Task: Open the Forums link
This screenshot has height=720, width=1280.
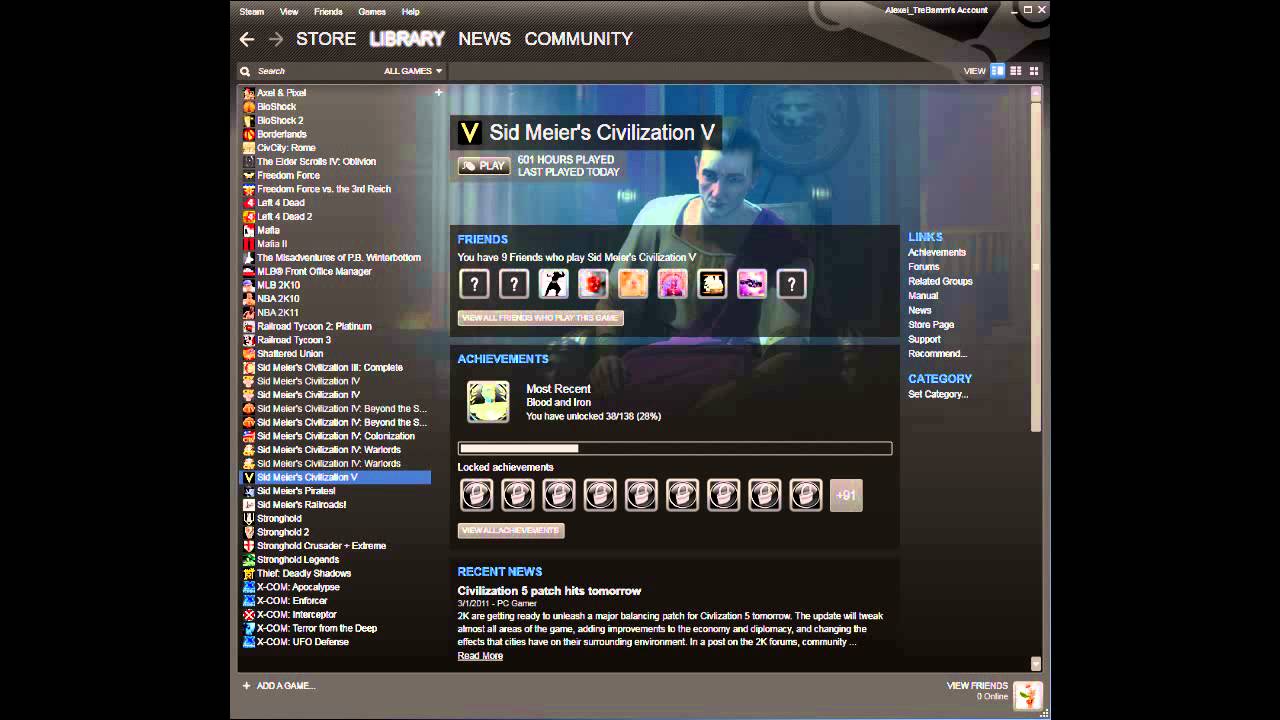Action: pos(924,267)
